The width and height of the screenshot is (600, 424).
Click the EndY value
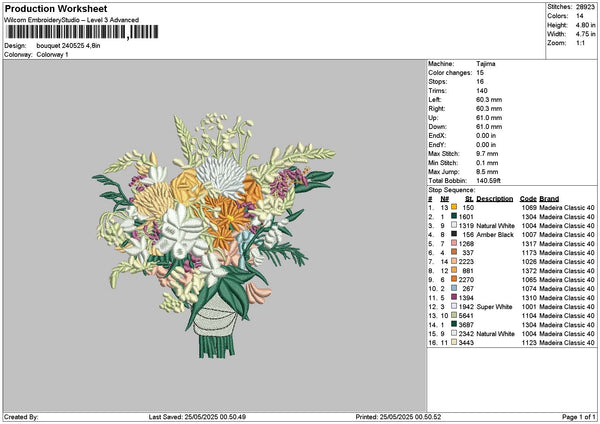(x=486, y=145)
